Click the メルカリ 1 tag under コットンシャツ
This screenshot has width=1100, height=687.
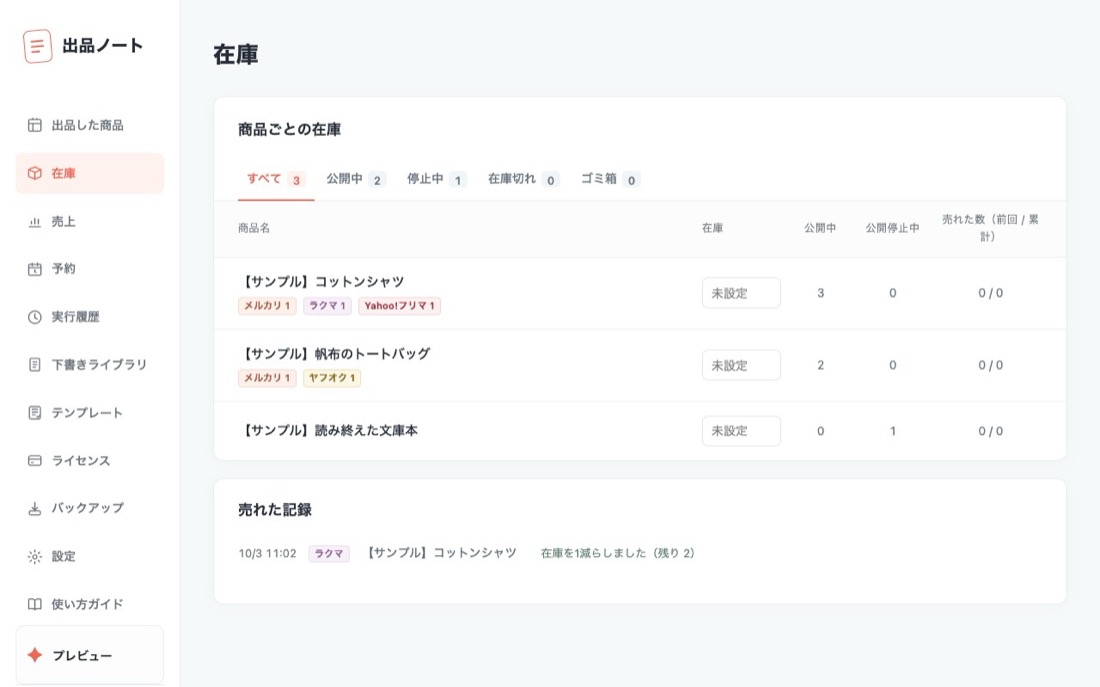(267, 306)
